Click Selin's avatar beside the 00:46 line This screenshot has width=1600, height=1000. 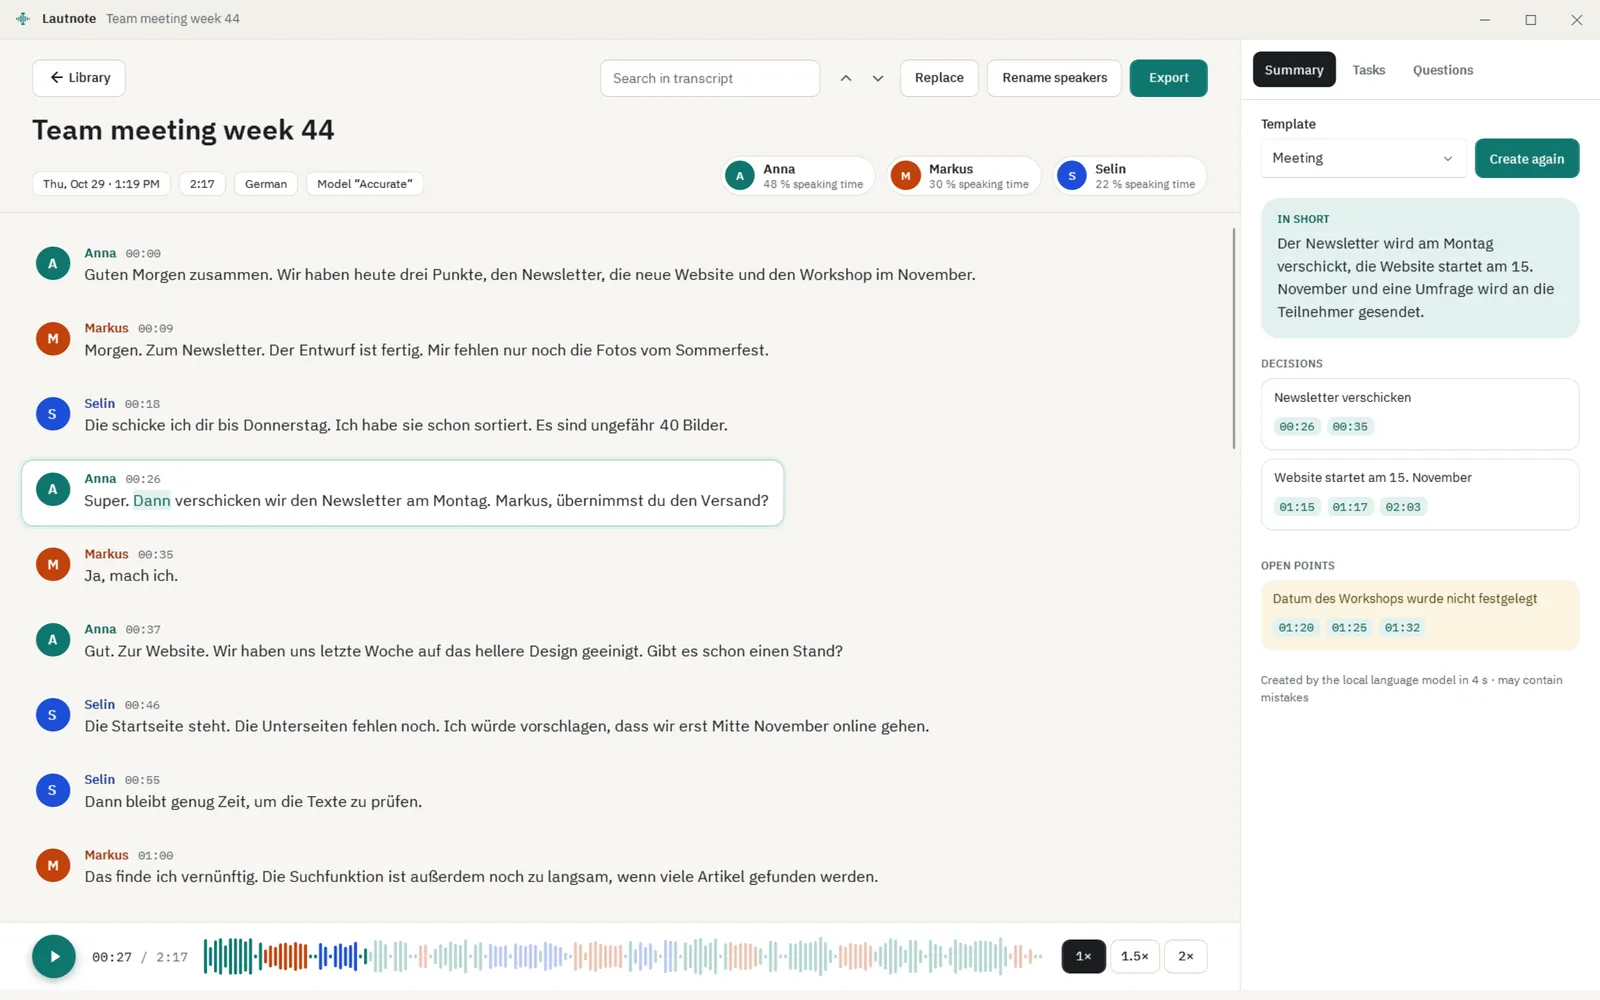pyautogui.click(x=53, y=715)
